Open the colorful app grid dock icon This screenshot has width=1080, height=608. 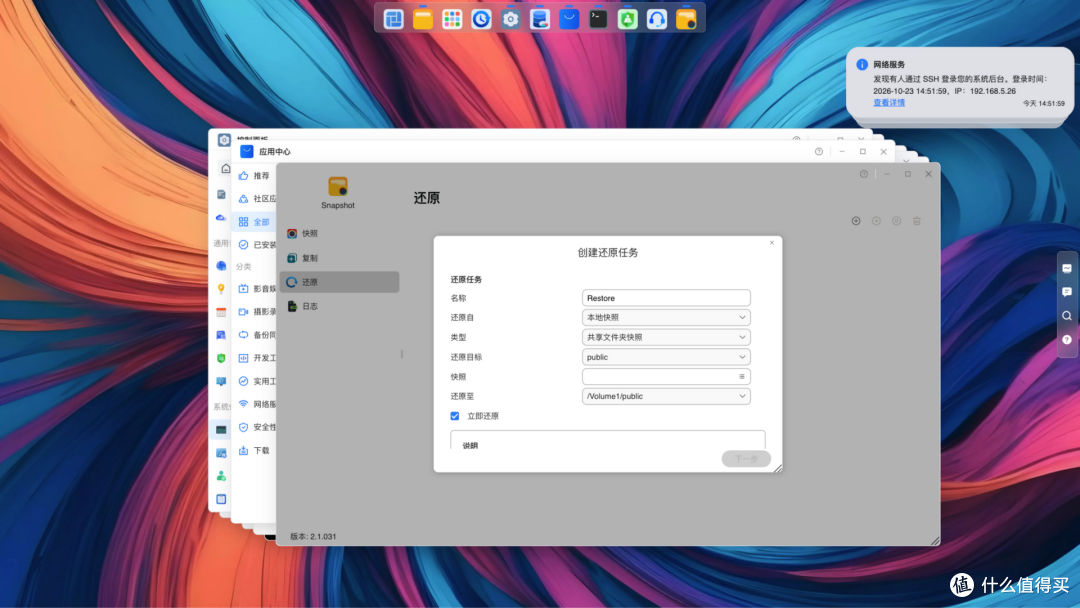click(x=452, y=19)
